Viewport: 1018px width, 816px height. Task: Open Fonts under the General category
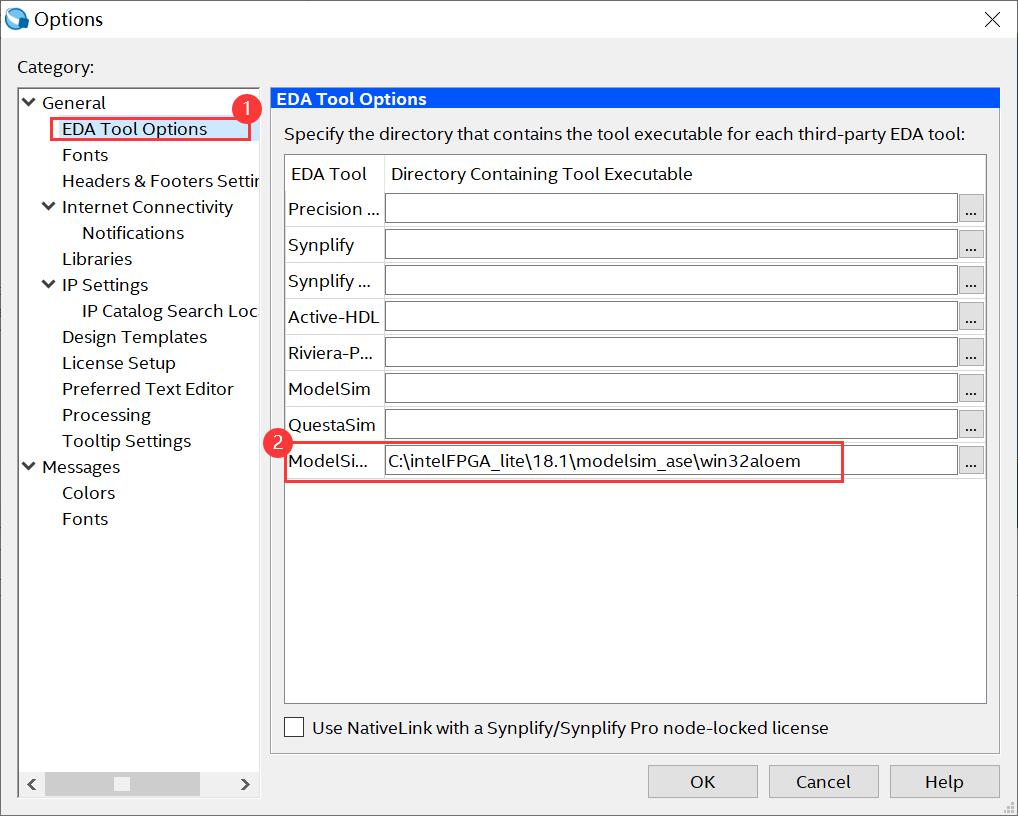coord(85,155)
